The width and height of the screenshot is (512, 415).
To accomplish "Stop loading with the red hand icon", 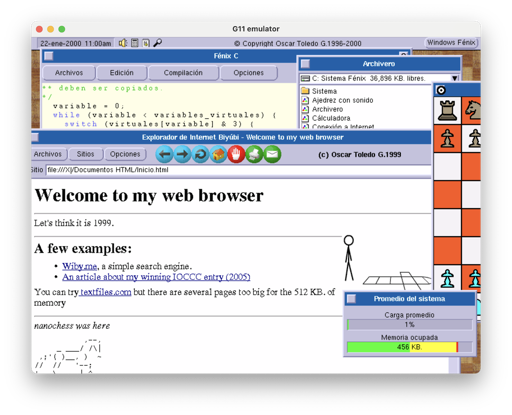I will (x=236, y=154).
